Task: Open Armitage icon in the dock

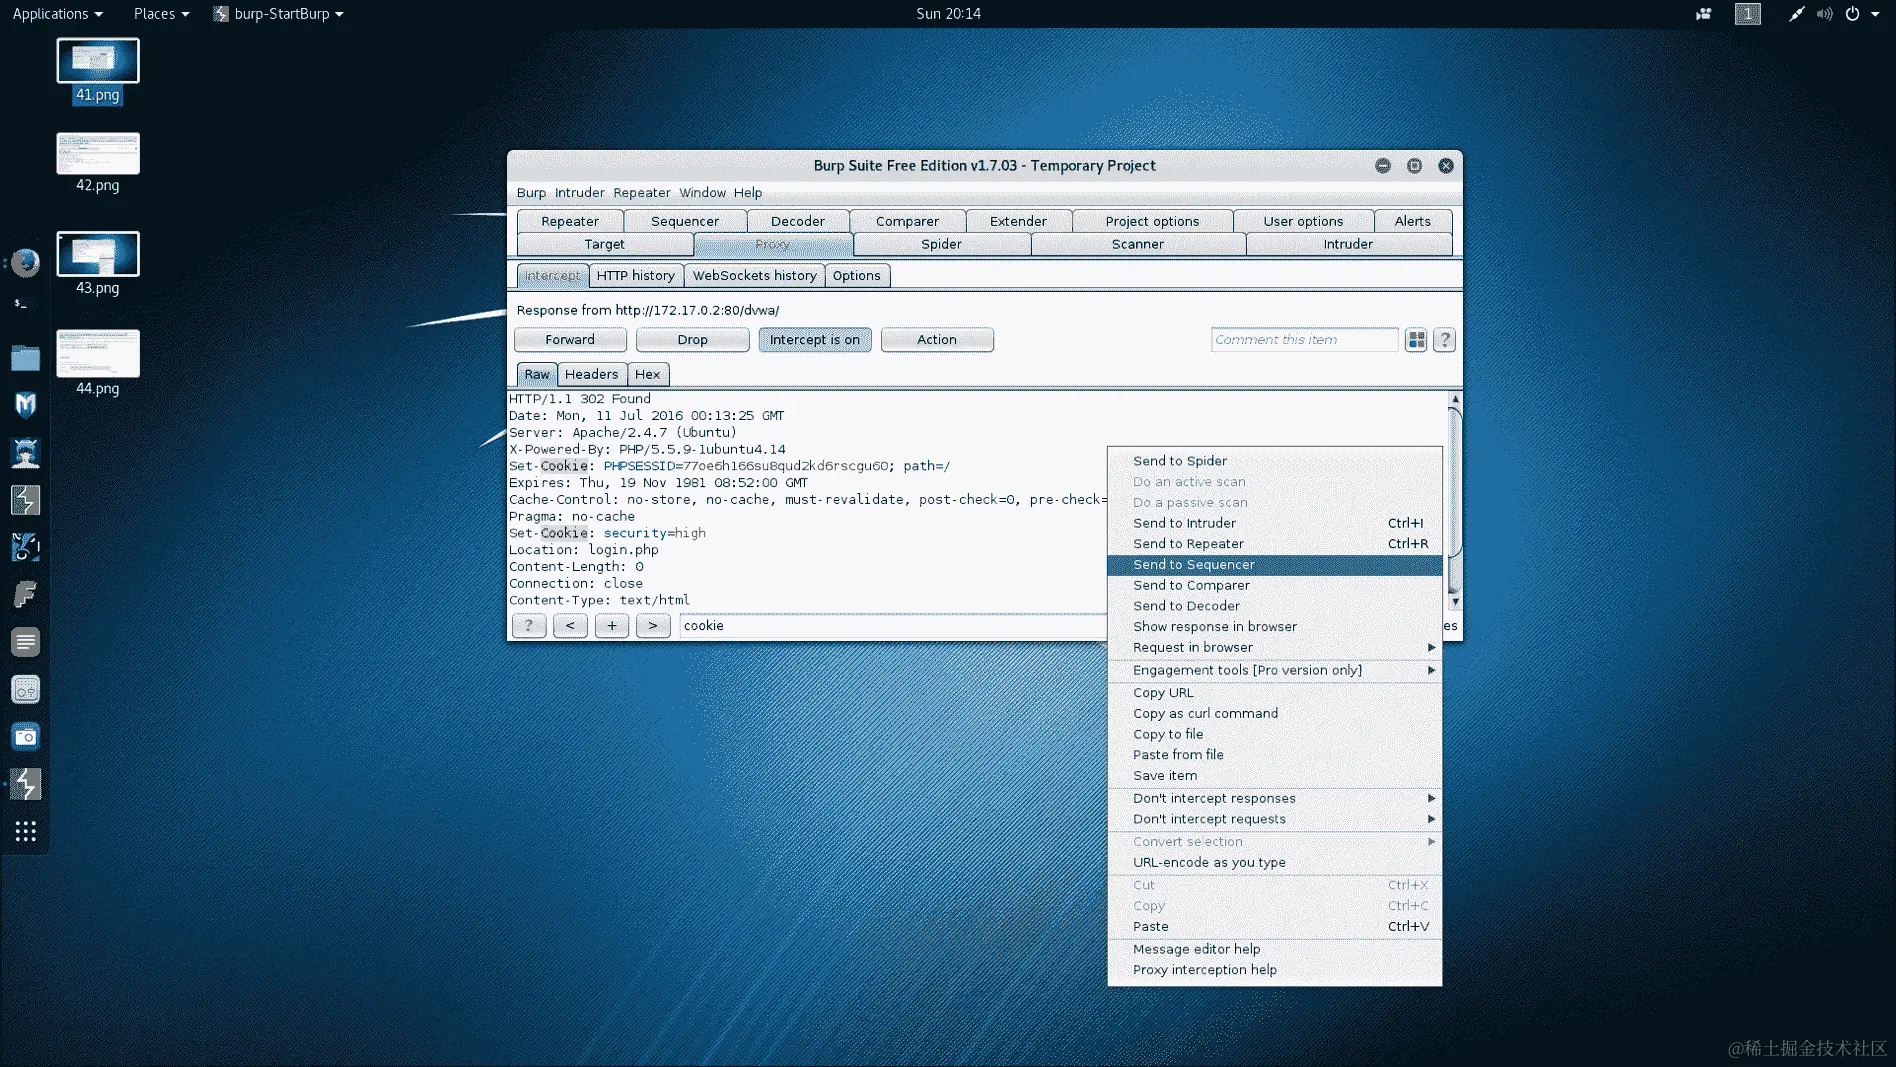Action: pyautogui.click(x=25, y=452)
